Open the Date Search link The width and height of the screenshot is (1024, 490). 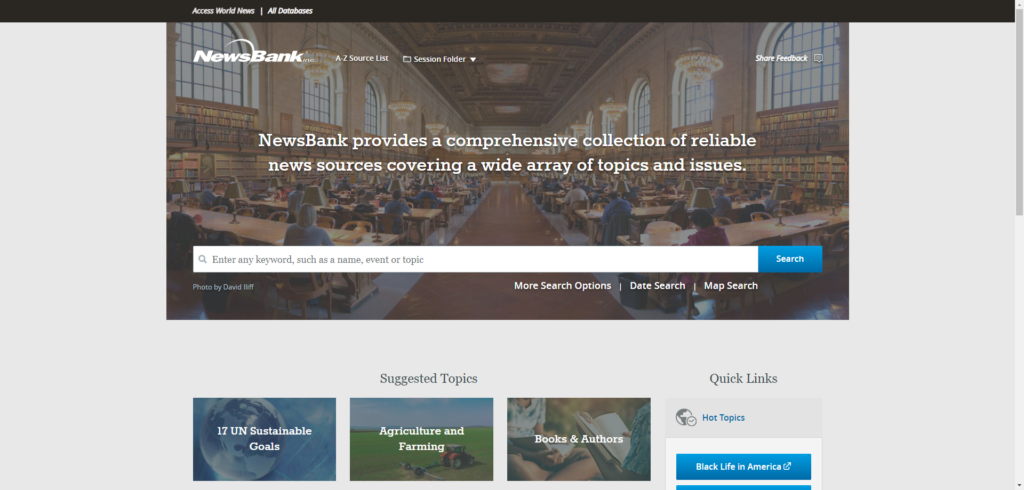657,286
